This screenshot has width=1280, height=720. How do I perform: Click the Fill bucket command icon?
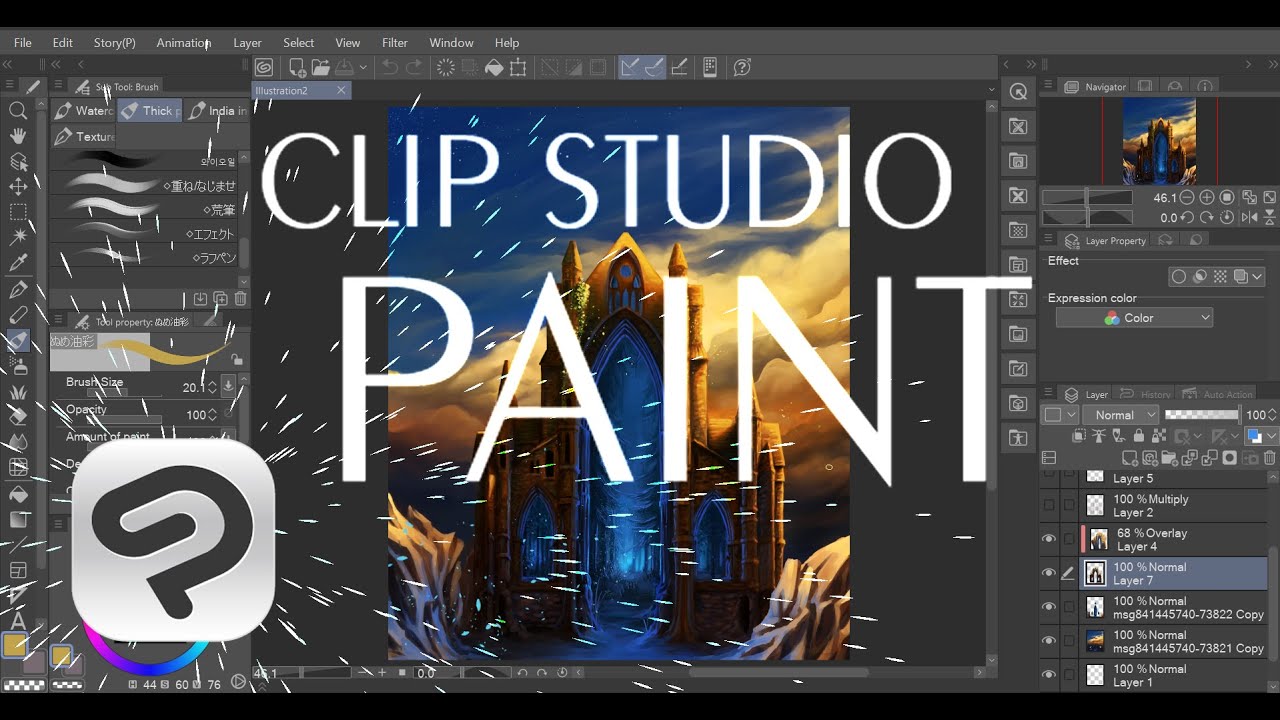[x=494, y=67]
